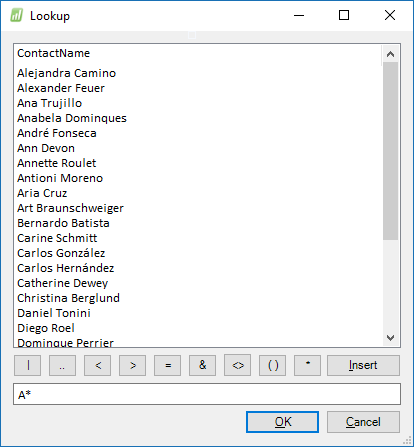Screen dimensions: 414x447
Task: Cancel the Lookup dialog
Action: pos(363,422)
